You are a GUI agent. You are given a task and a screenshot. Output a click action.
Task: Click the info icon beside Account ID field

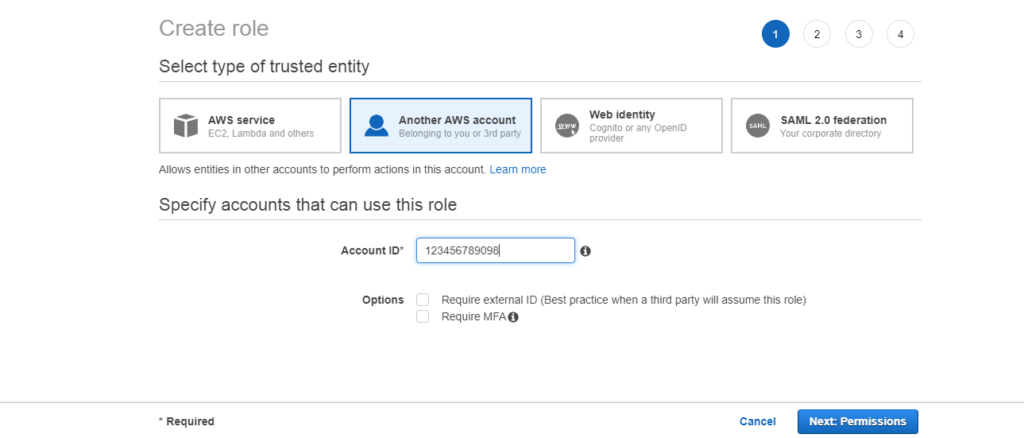pyautogui.click(x=585, y=251)
